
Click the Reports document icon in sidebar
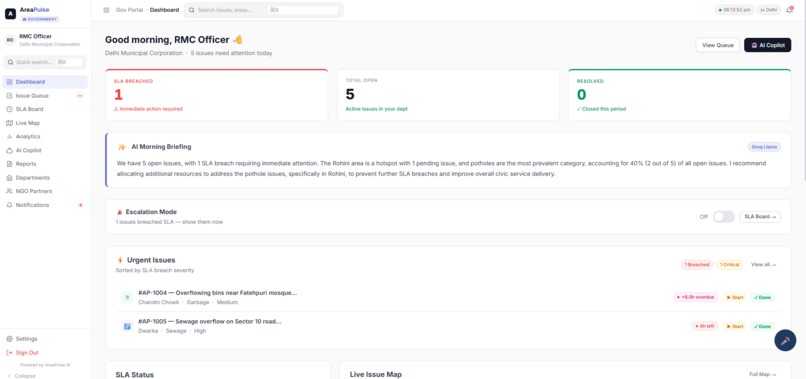[9, 164]
